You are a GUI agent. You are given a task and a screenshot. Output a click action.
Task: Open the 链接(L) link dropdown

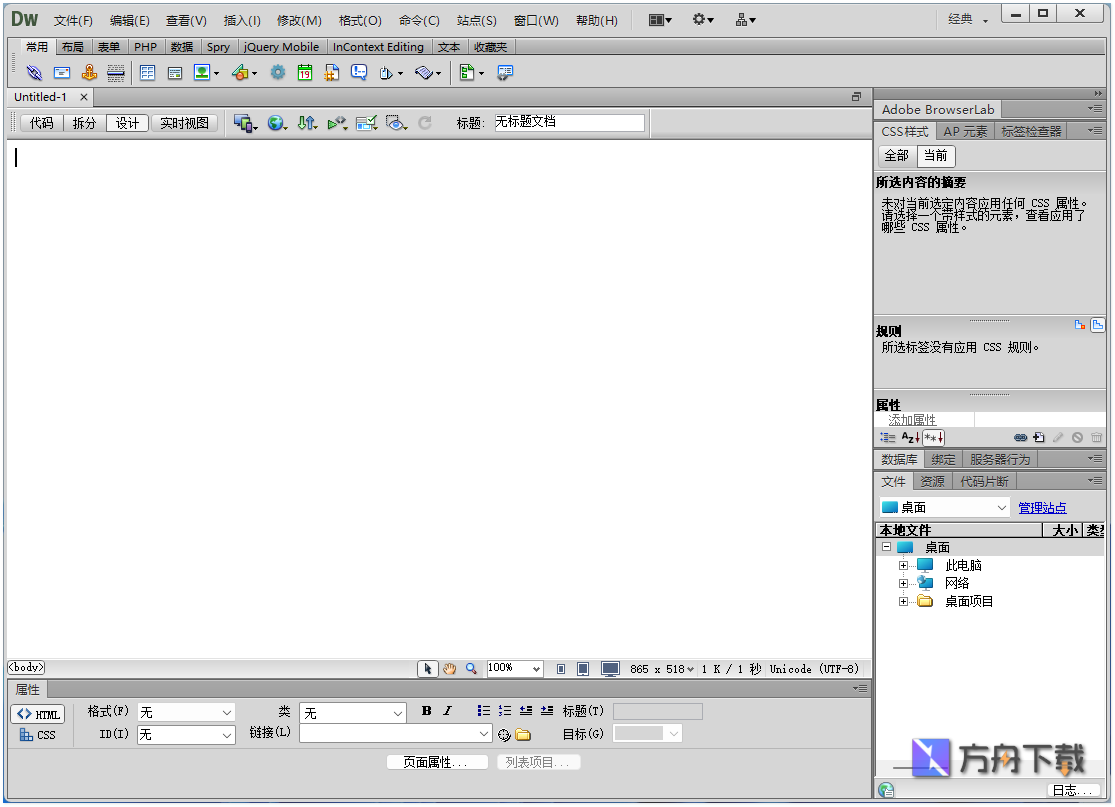(x=395, y=734)
